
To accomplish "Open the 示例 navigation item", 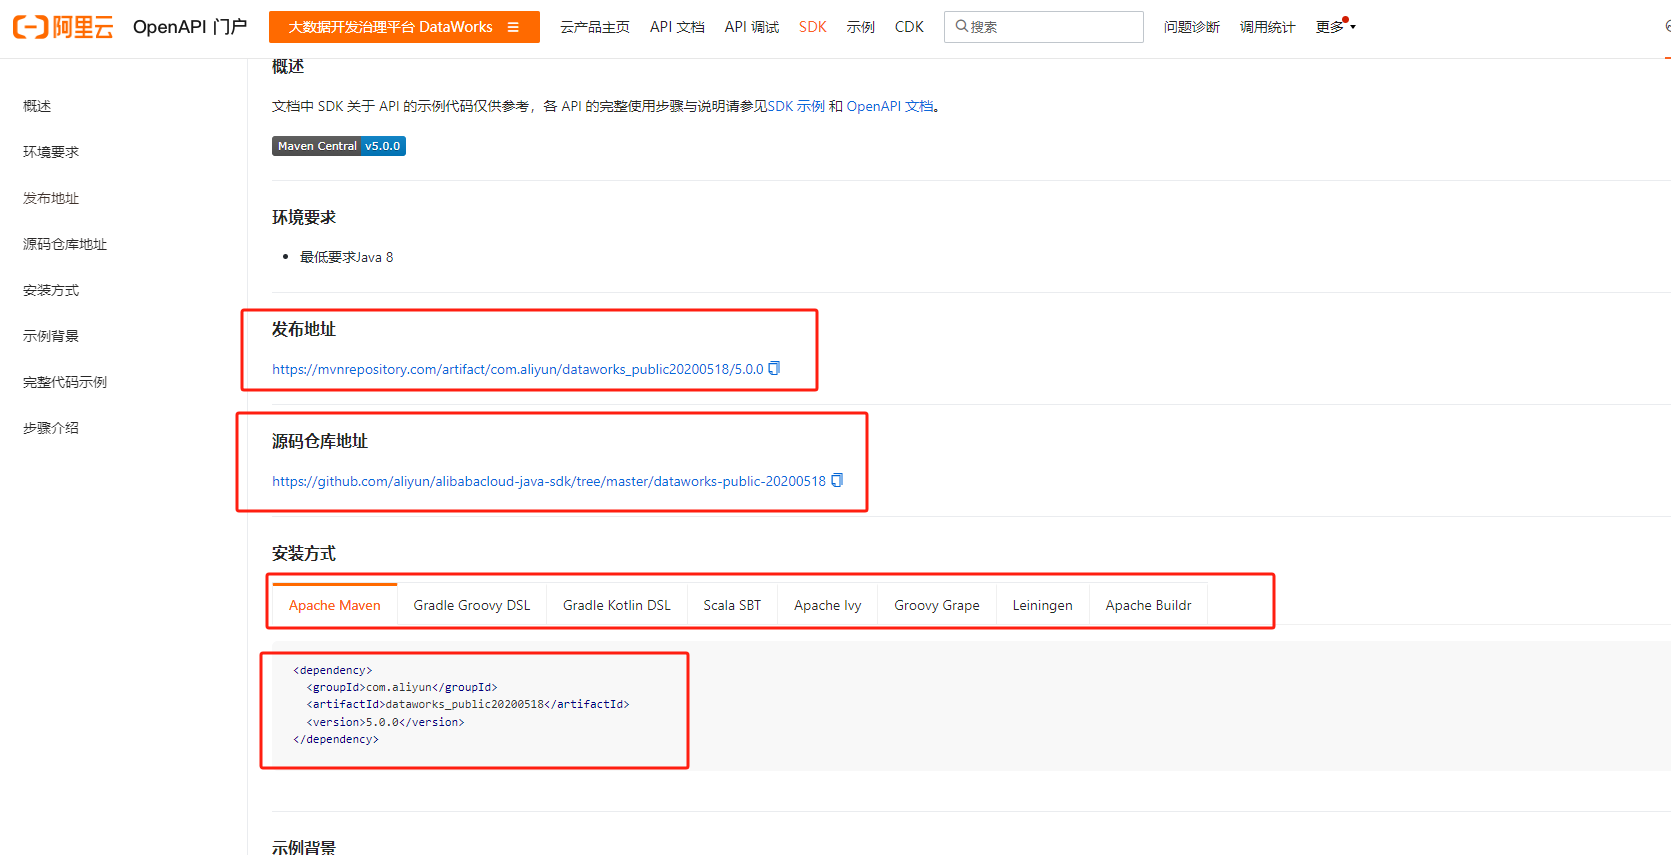I will (x=861, y=27).
